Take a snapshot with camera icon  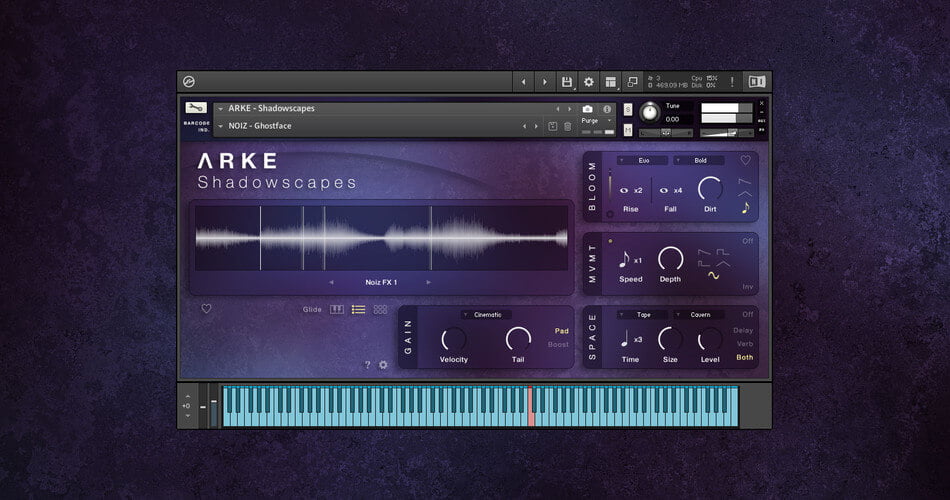click(x=587, y=109)
